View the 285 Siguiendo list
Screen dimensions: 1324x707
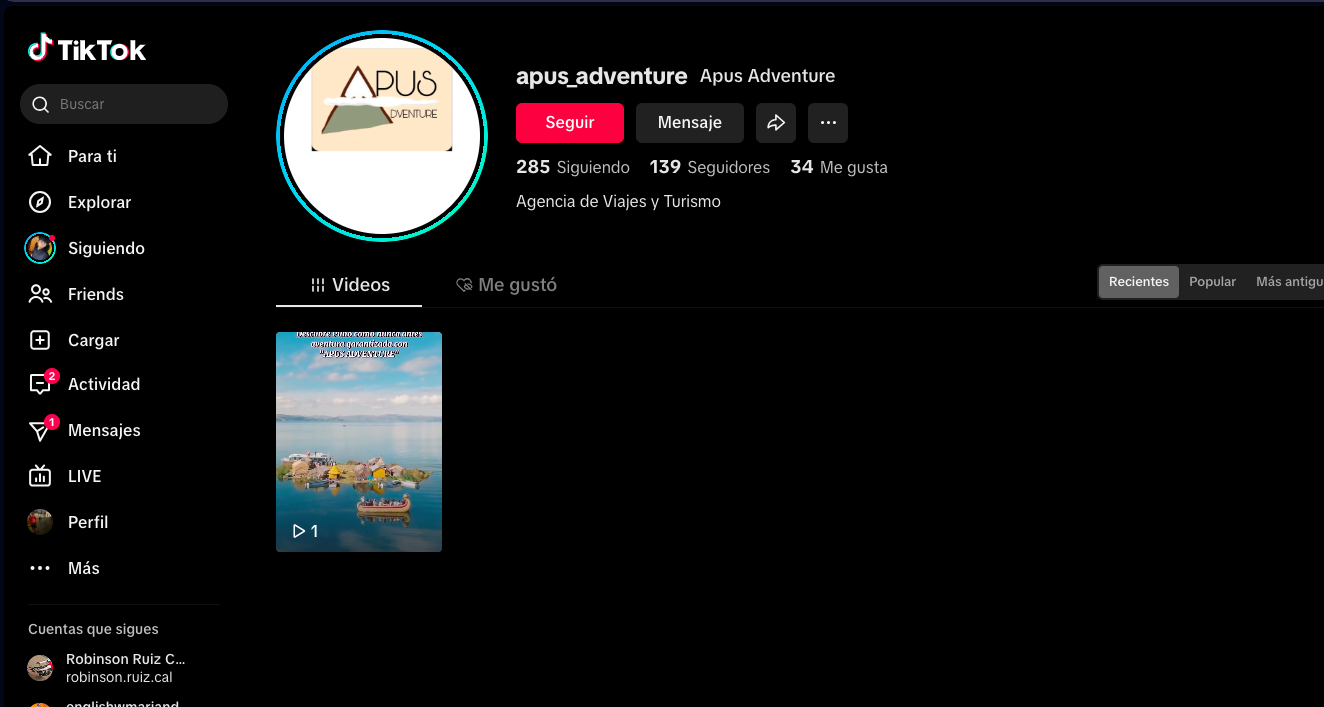[x=573, y=167]
